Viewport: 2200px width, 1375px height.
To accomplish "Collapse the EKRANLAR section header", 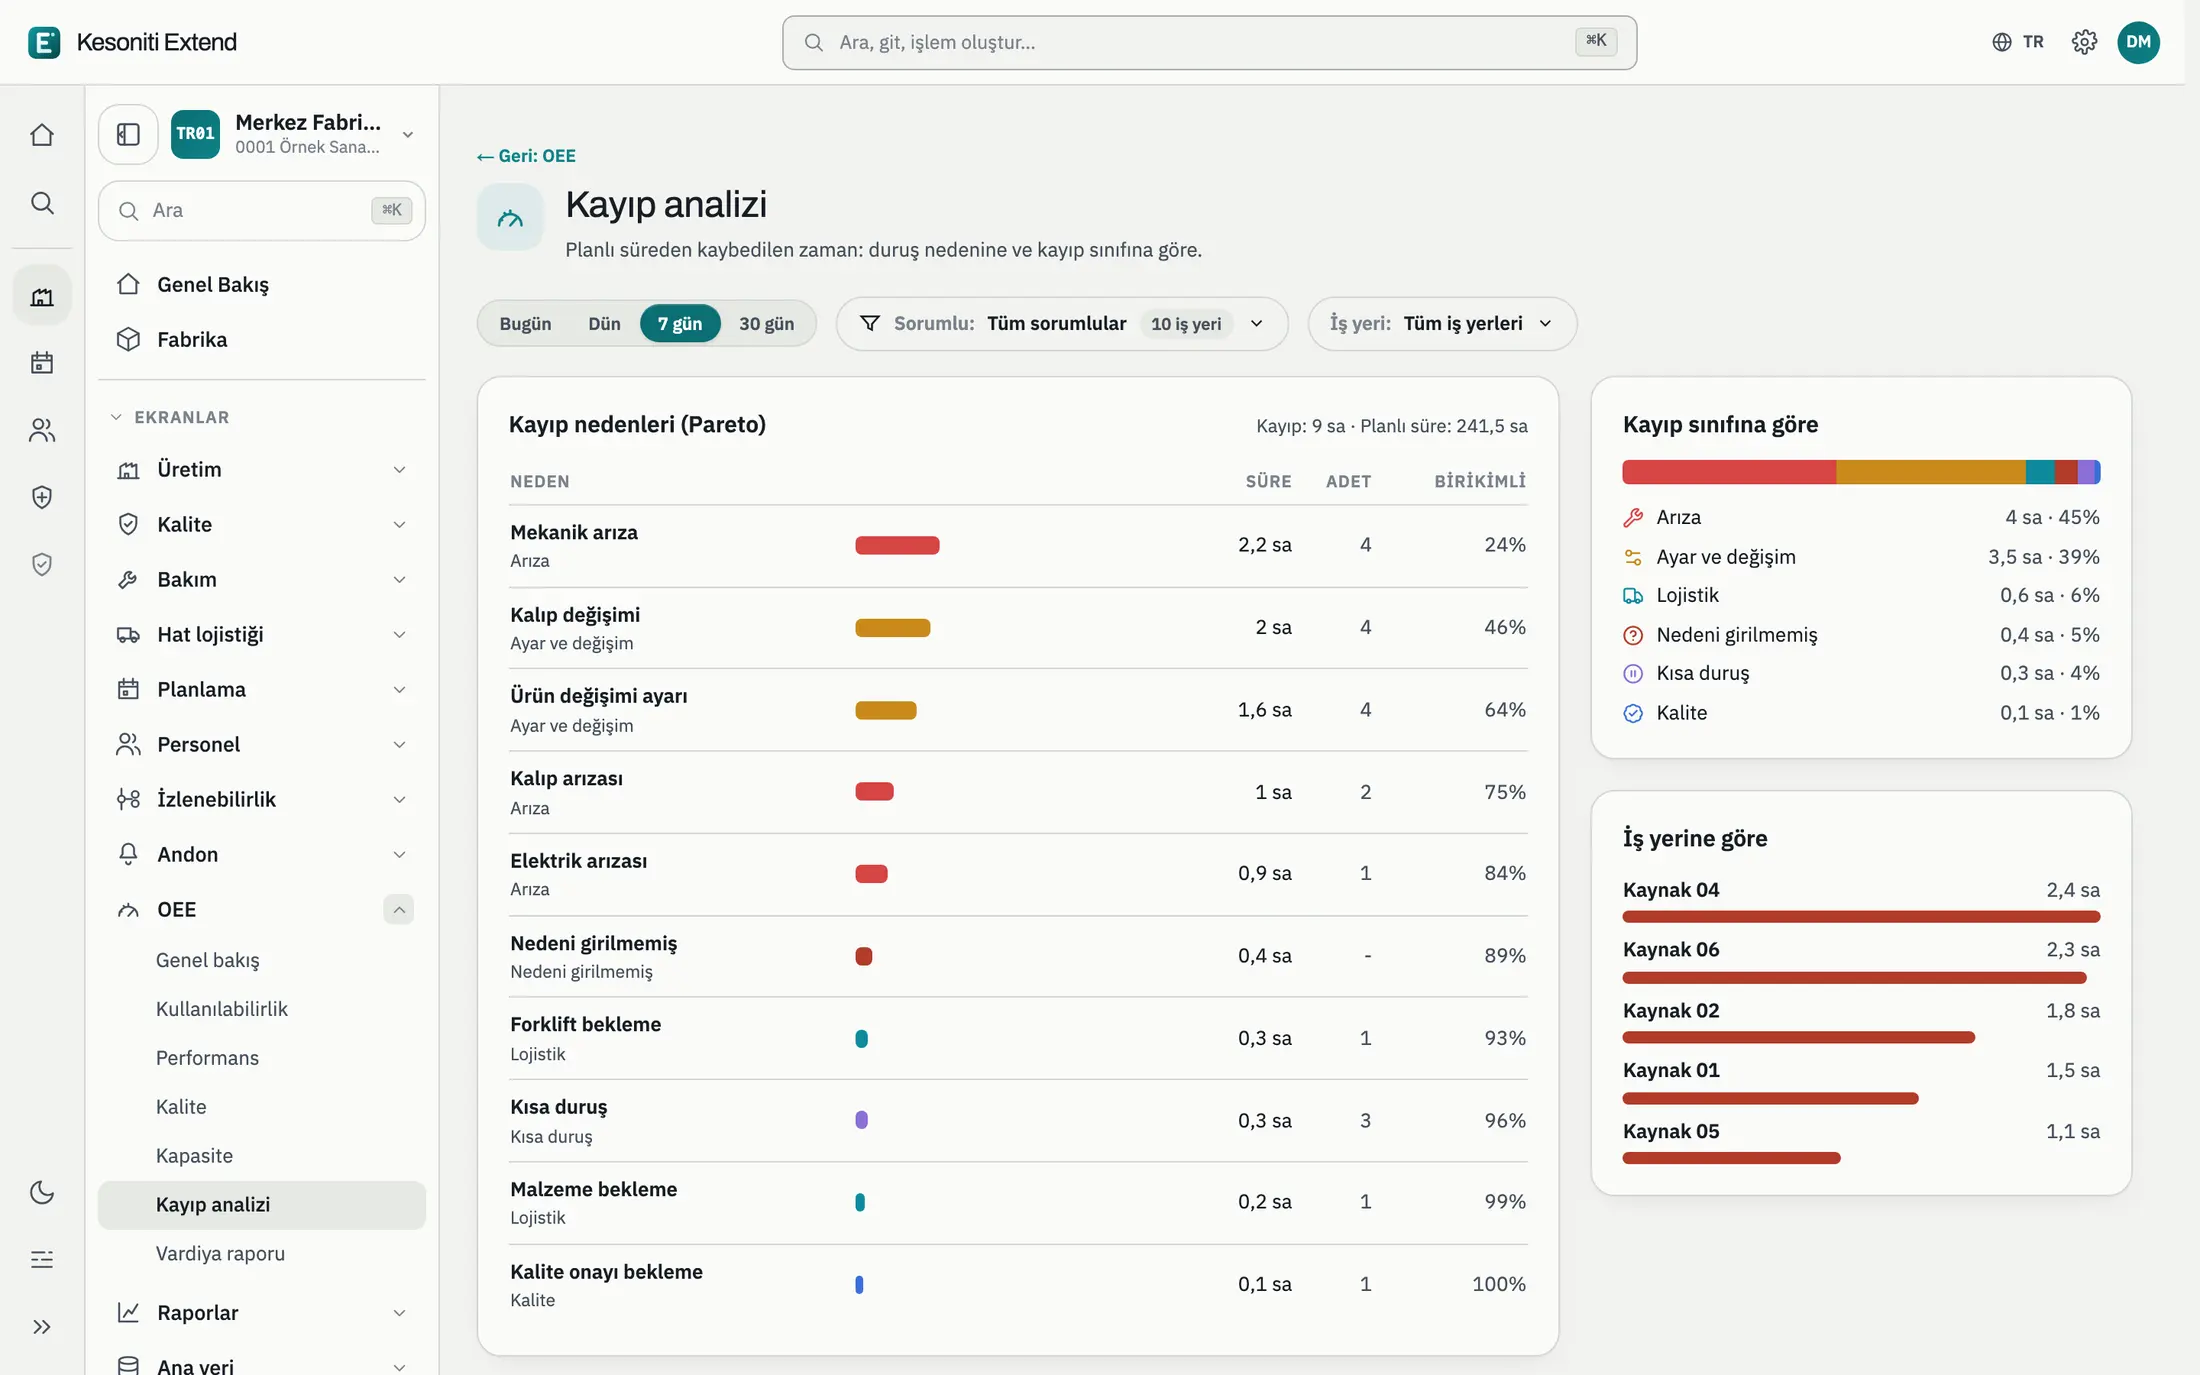I will 170,417.
